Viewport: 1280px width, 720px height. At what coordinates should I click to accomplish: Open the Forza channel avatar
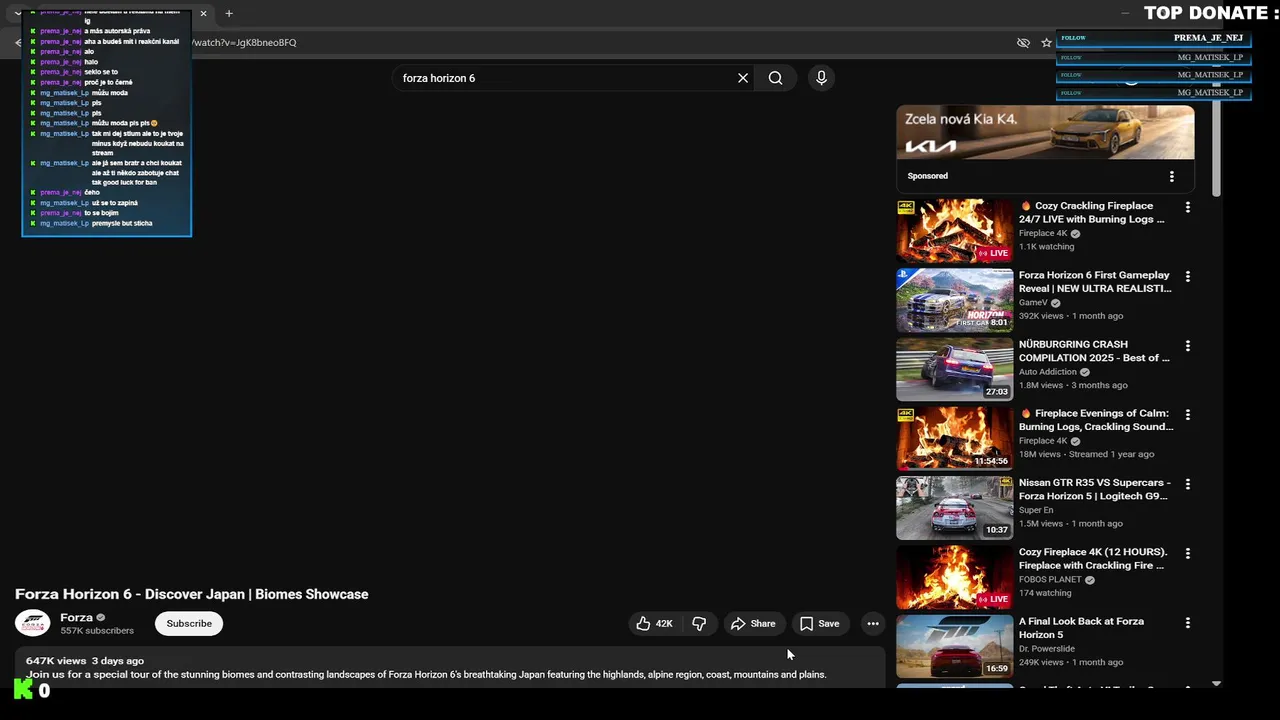point(32,623)
